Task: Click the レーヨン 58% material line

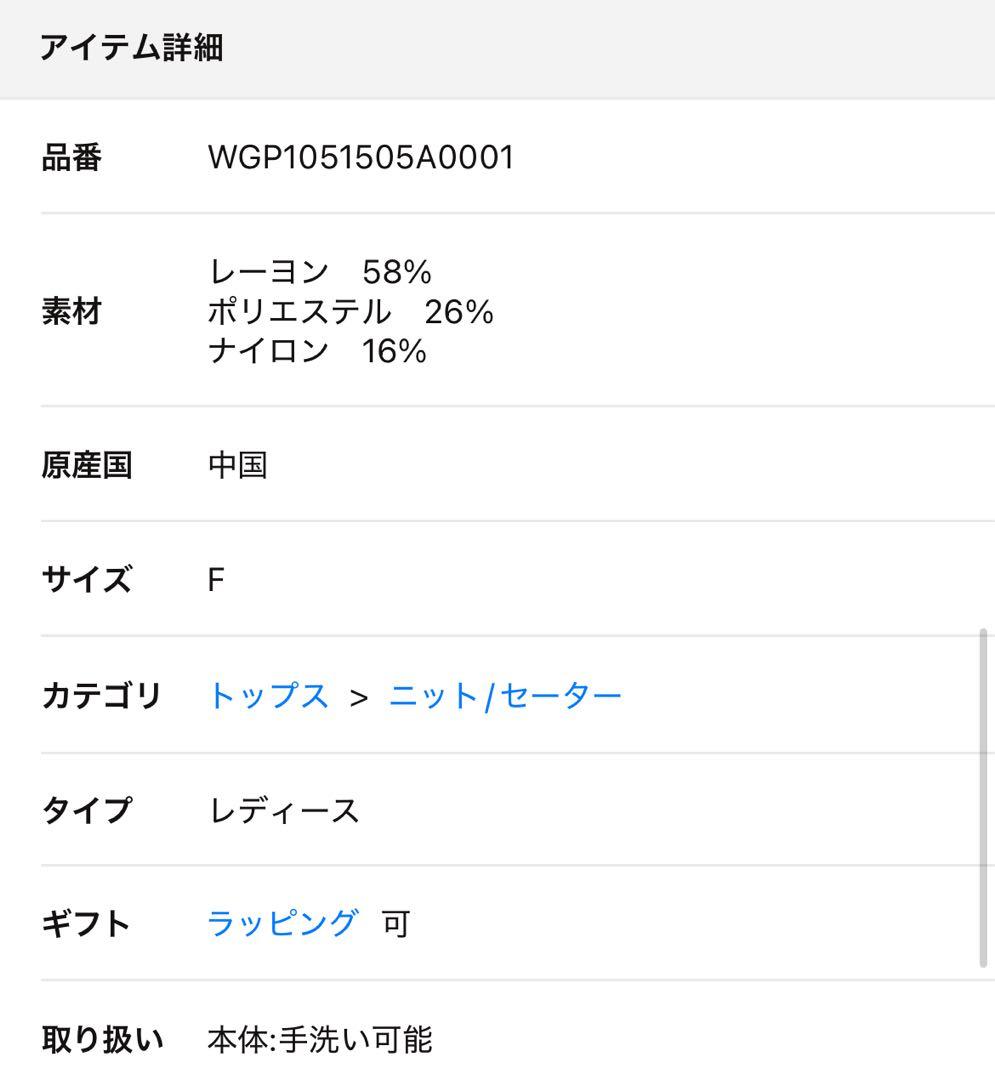Action: tap(319, 272)
